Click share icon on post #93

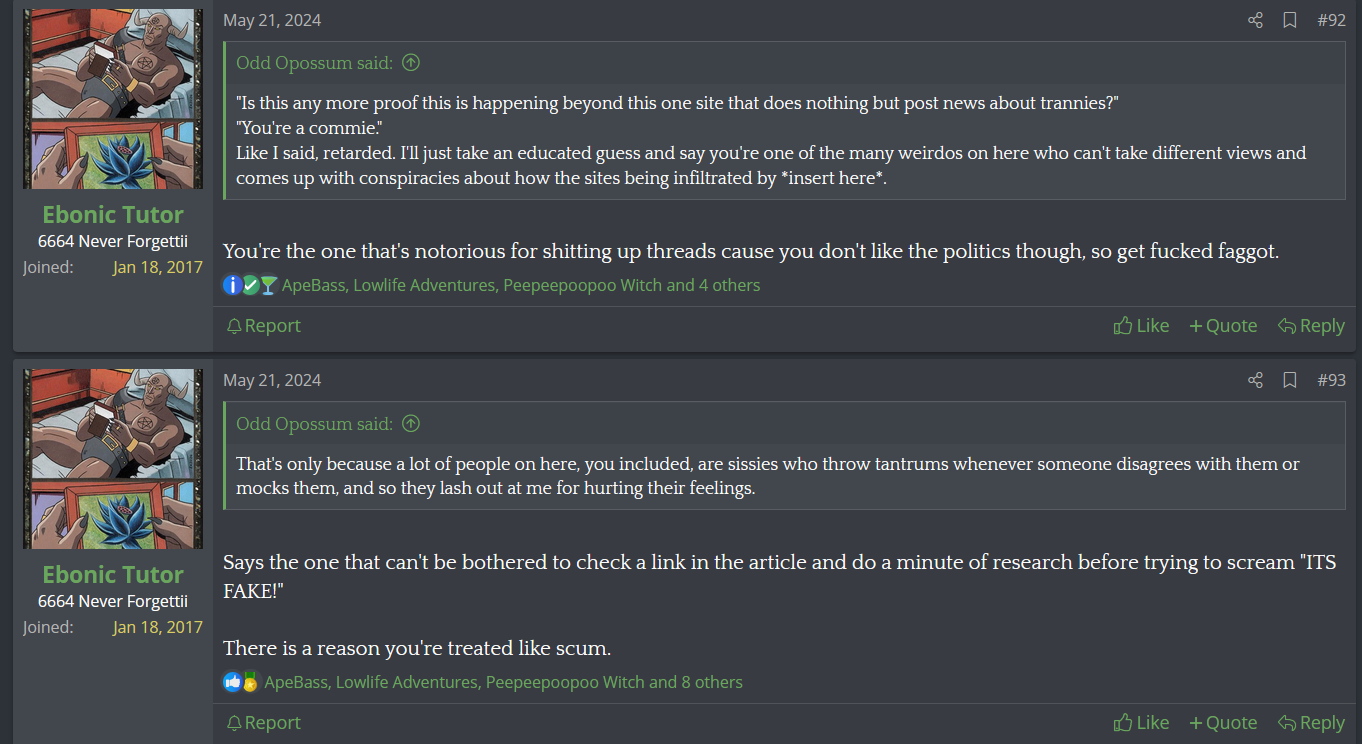1255,380
